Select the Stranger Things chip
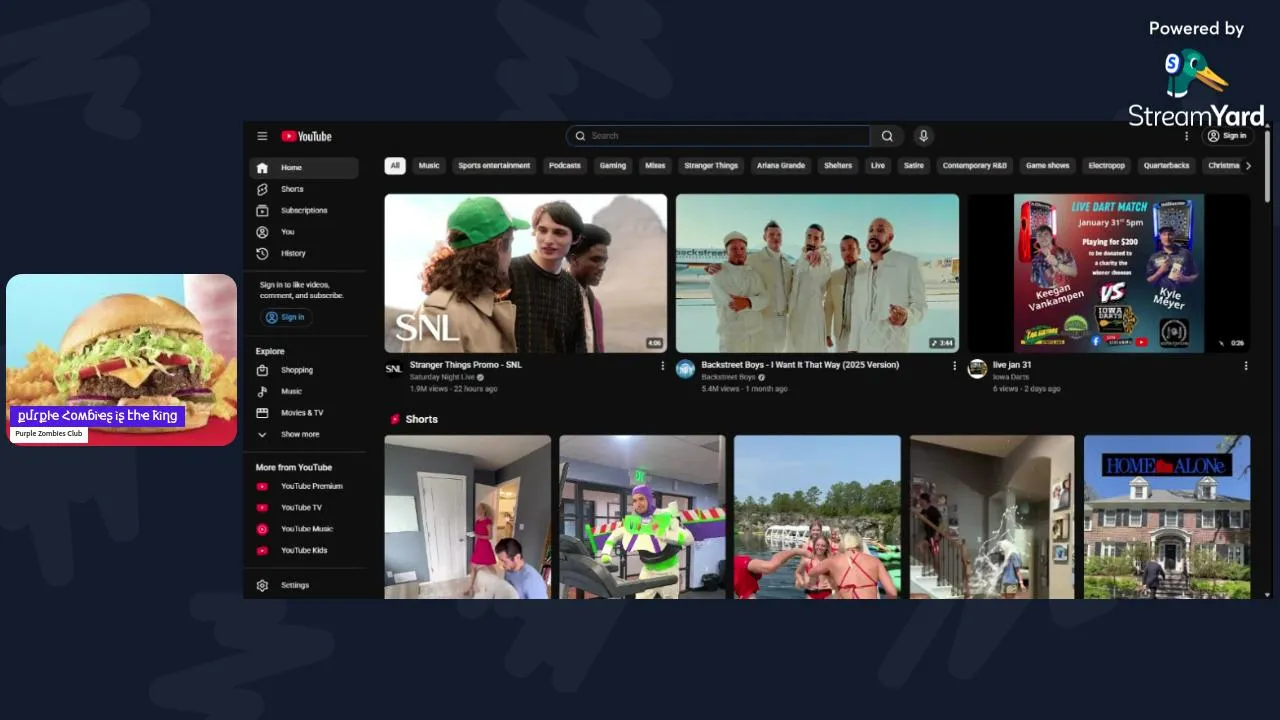 pos(711,166)
